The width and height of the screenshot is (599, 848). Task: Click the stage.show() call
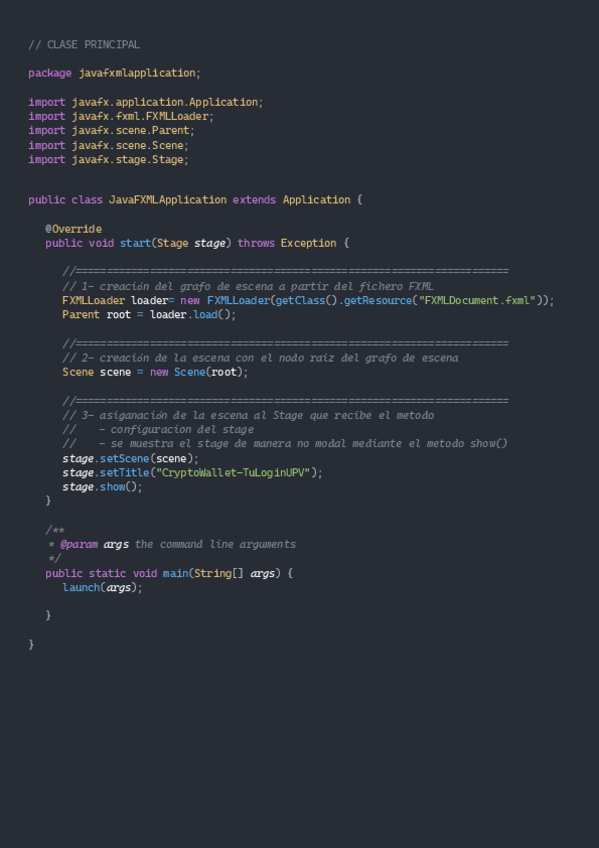point(103,487)
